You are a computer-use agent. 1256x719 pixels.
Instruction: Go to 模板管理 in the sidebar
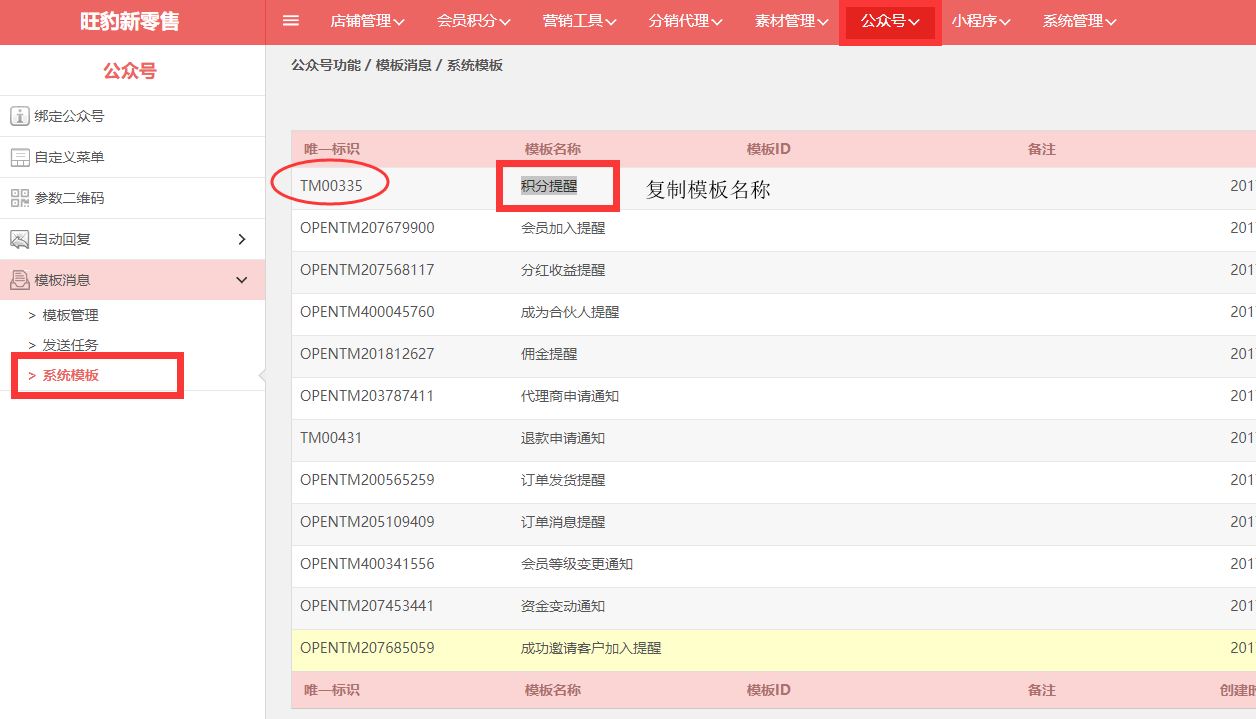(70, 315)
